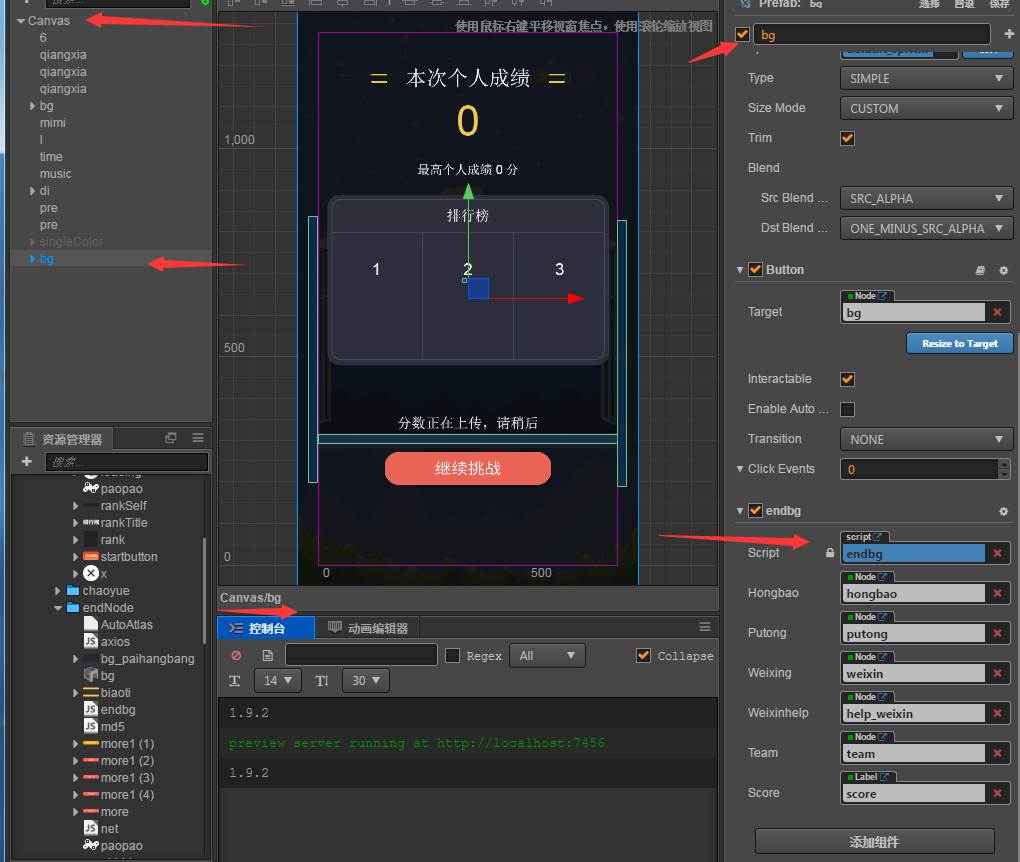1020x862 pixels.
Task: Select the 资源管理器 asset manager tab
Action: tap(62, 439)
